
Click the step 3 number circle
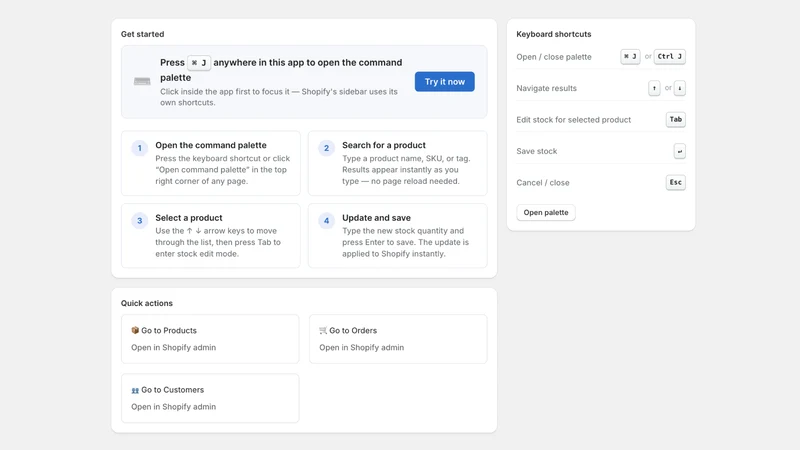pos(139,221)
